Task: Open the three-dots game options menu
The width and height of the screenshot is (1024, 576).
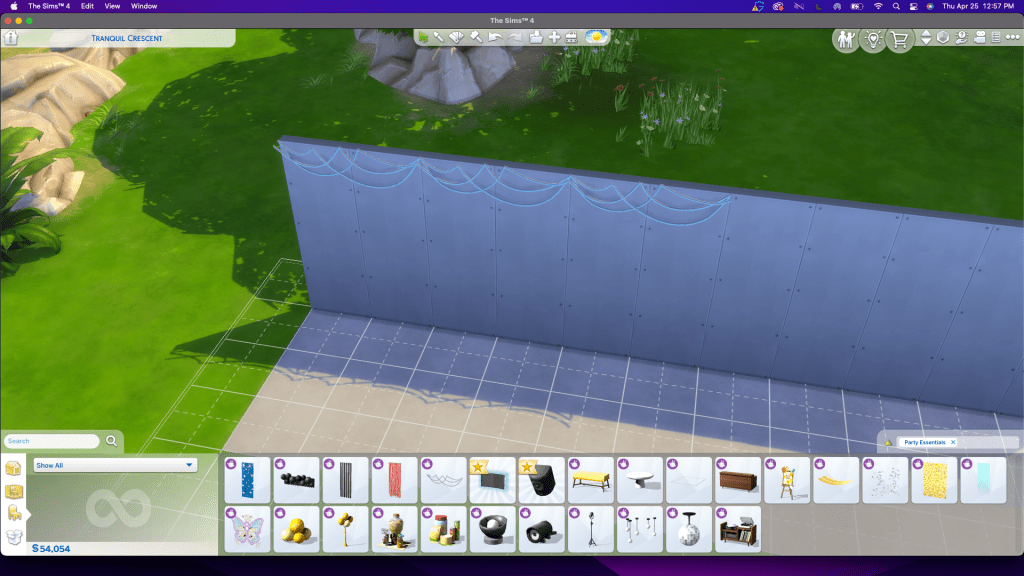Action: (x=1011, y=38)
